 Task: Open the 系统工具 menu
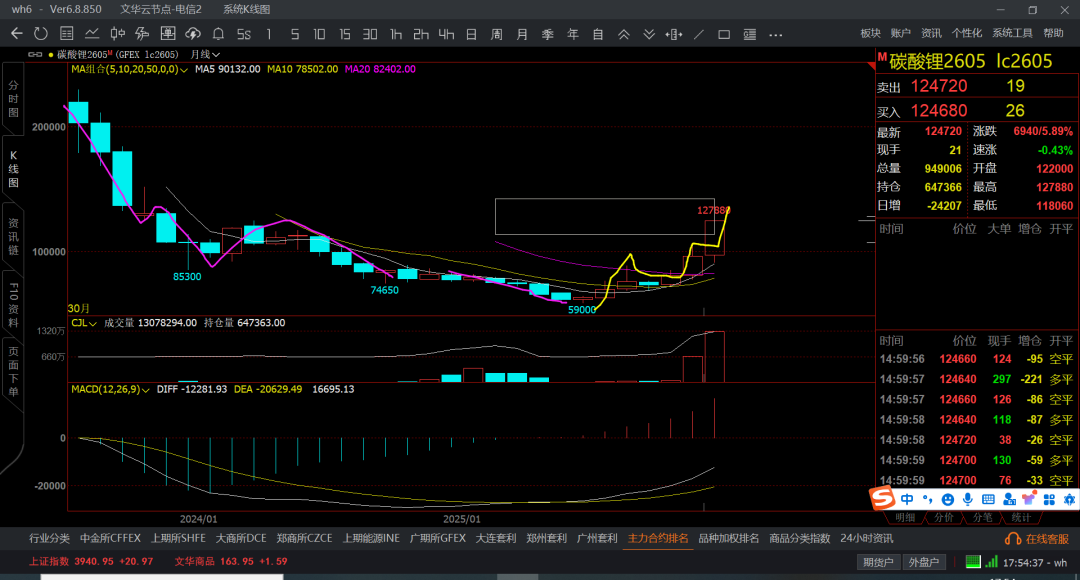point(1012,33)
